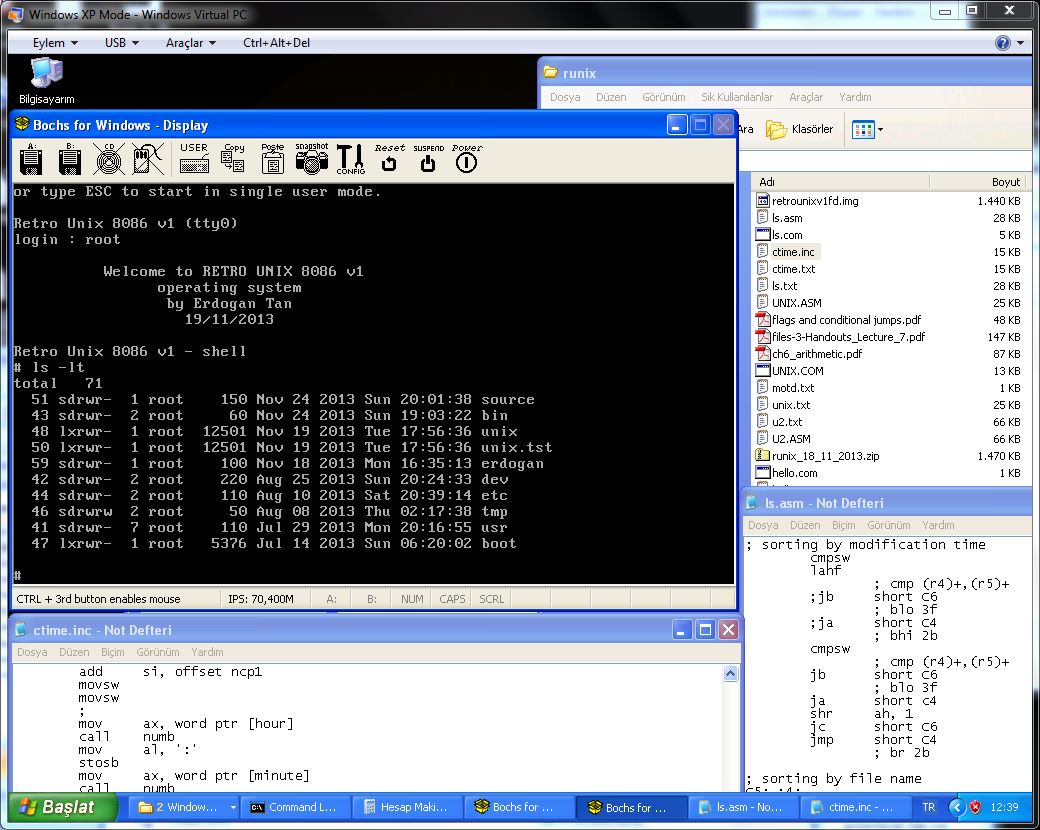Image resolution: width=1040 pixels, height=830 pixels.
Task: Open Düzen menu in ctime.inc Notepad
Action: click(74, 652)
